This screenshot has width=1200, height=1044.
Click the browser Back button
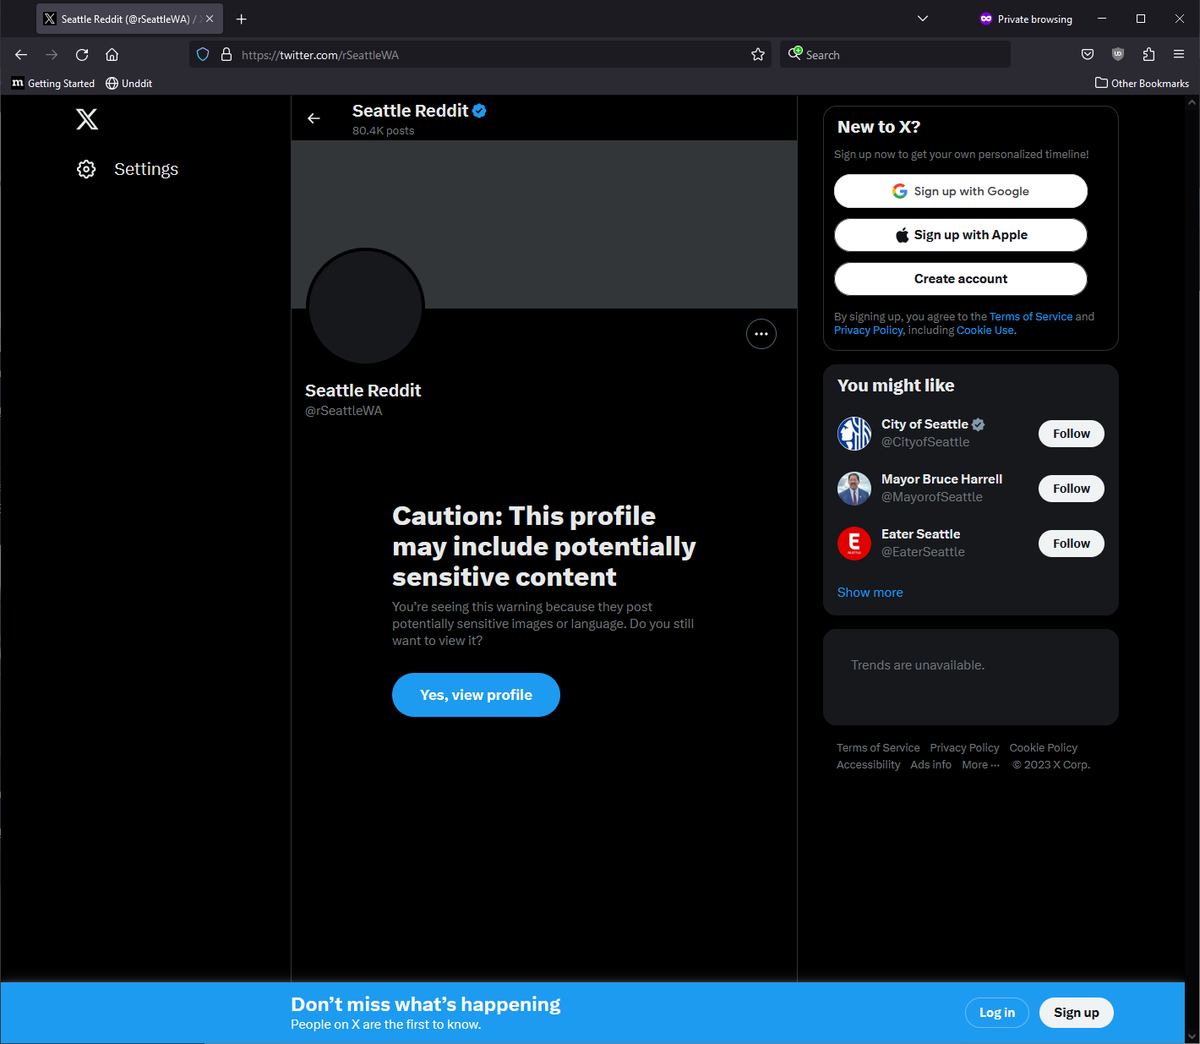click(21, 55)
